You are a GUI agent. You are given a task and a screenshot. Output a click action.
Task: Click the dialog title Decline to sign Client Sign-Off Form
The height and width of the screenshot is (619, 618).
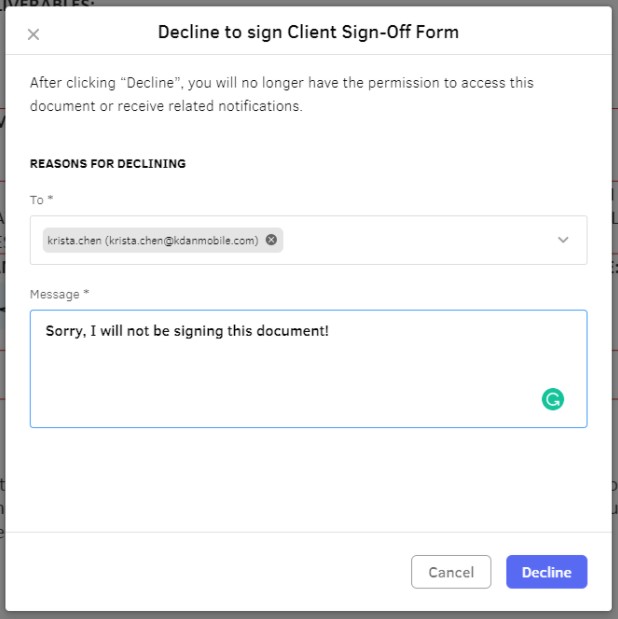point(308,32)
